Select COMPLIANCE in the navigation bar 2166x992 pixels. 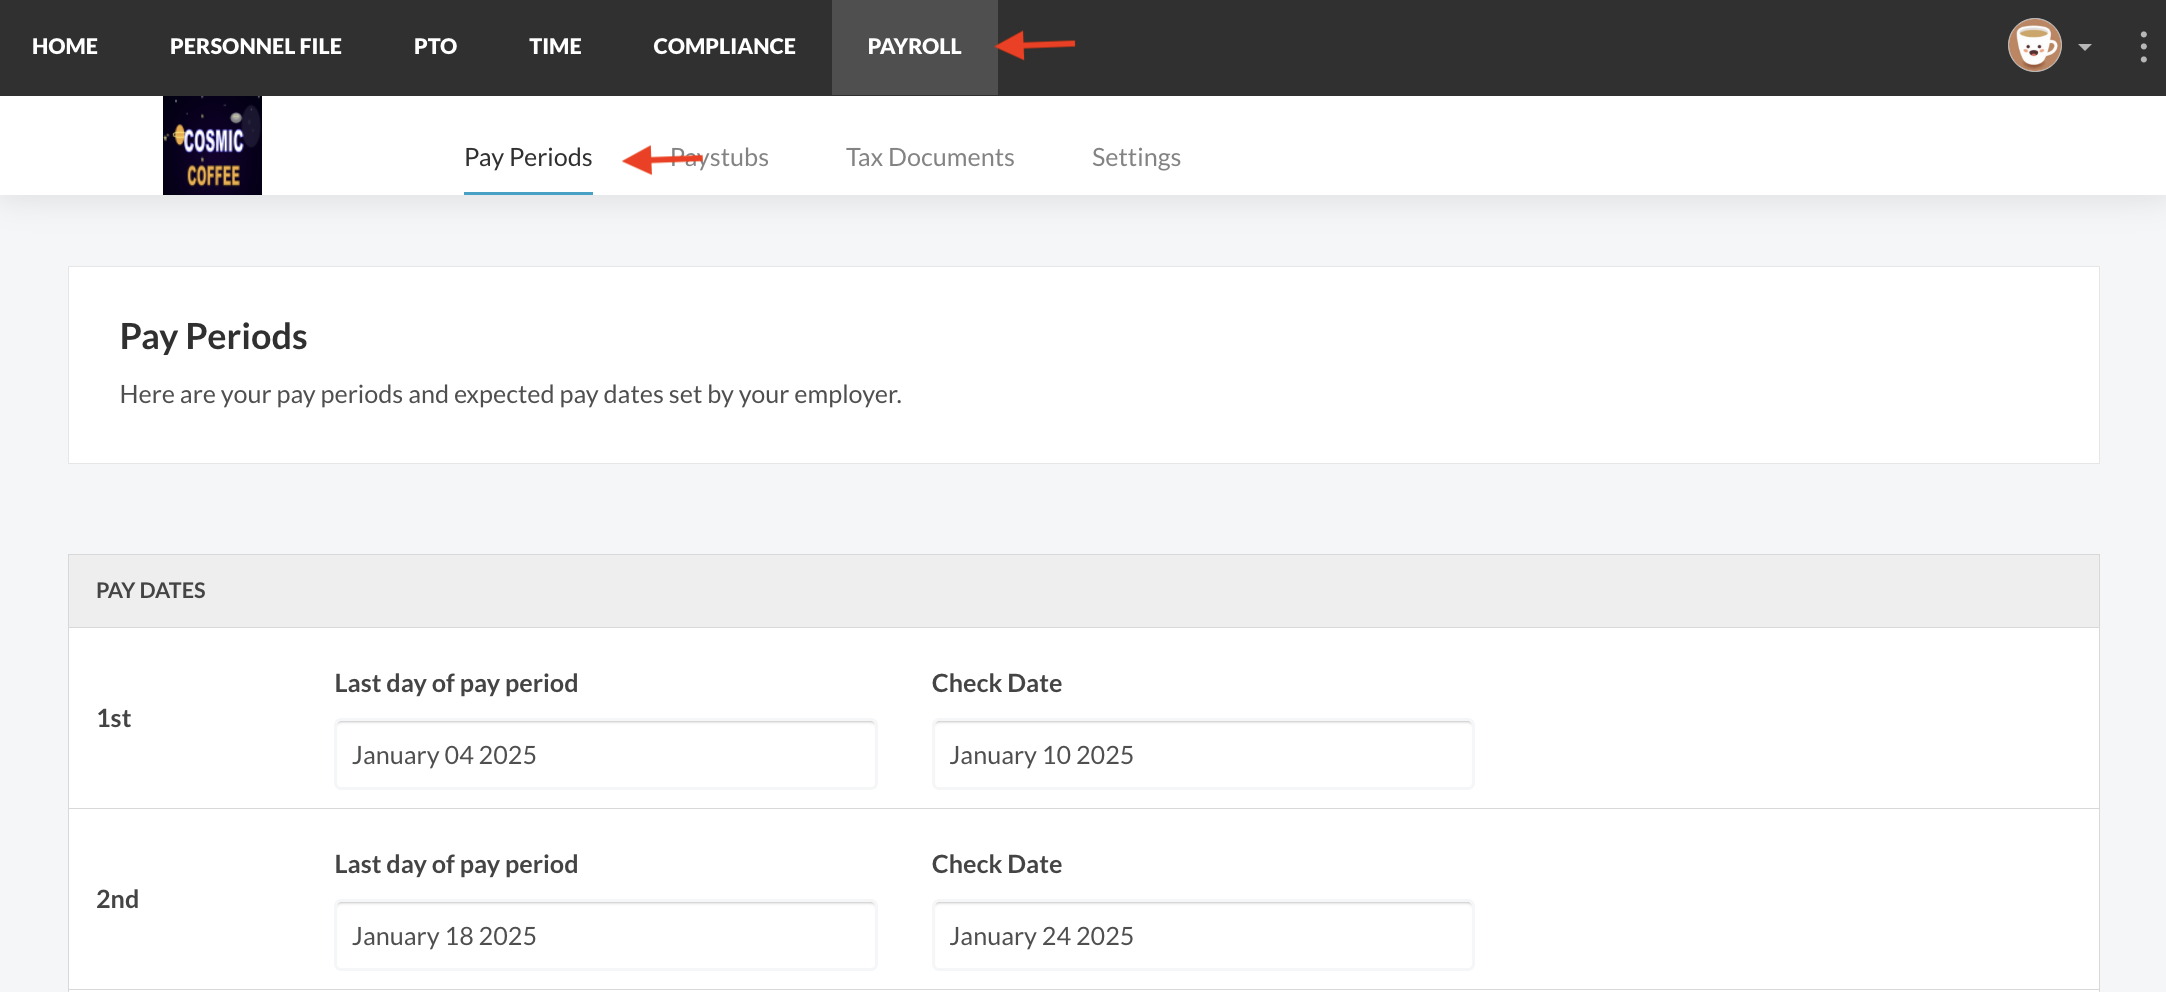[x=724, y=47]
